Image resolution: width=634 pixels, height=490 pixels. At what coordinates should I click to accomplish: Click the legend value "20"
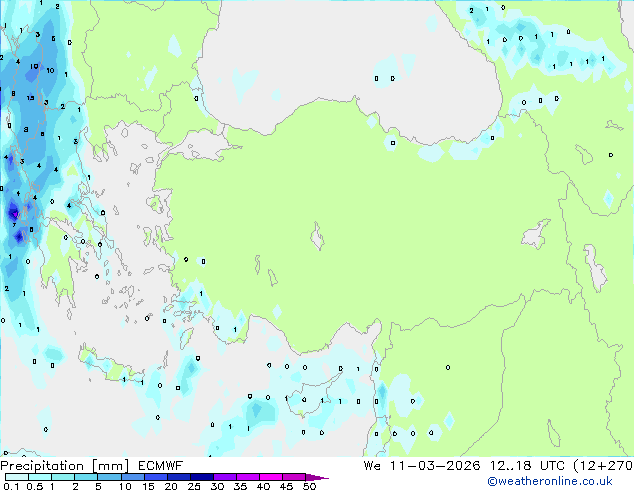pos(171,486)
